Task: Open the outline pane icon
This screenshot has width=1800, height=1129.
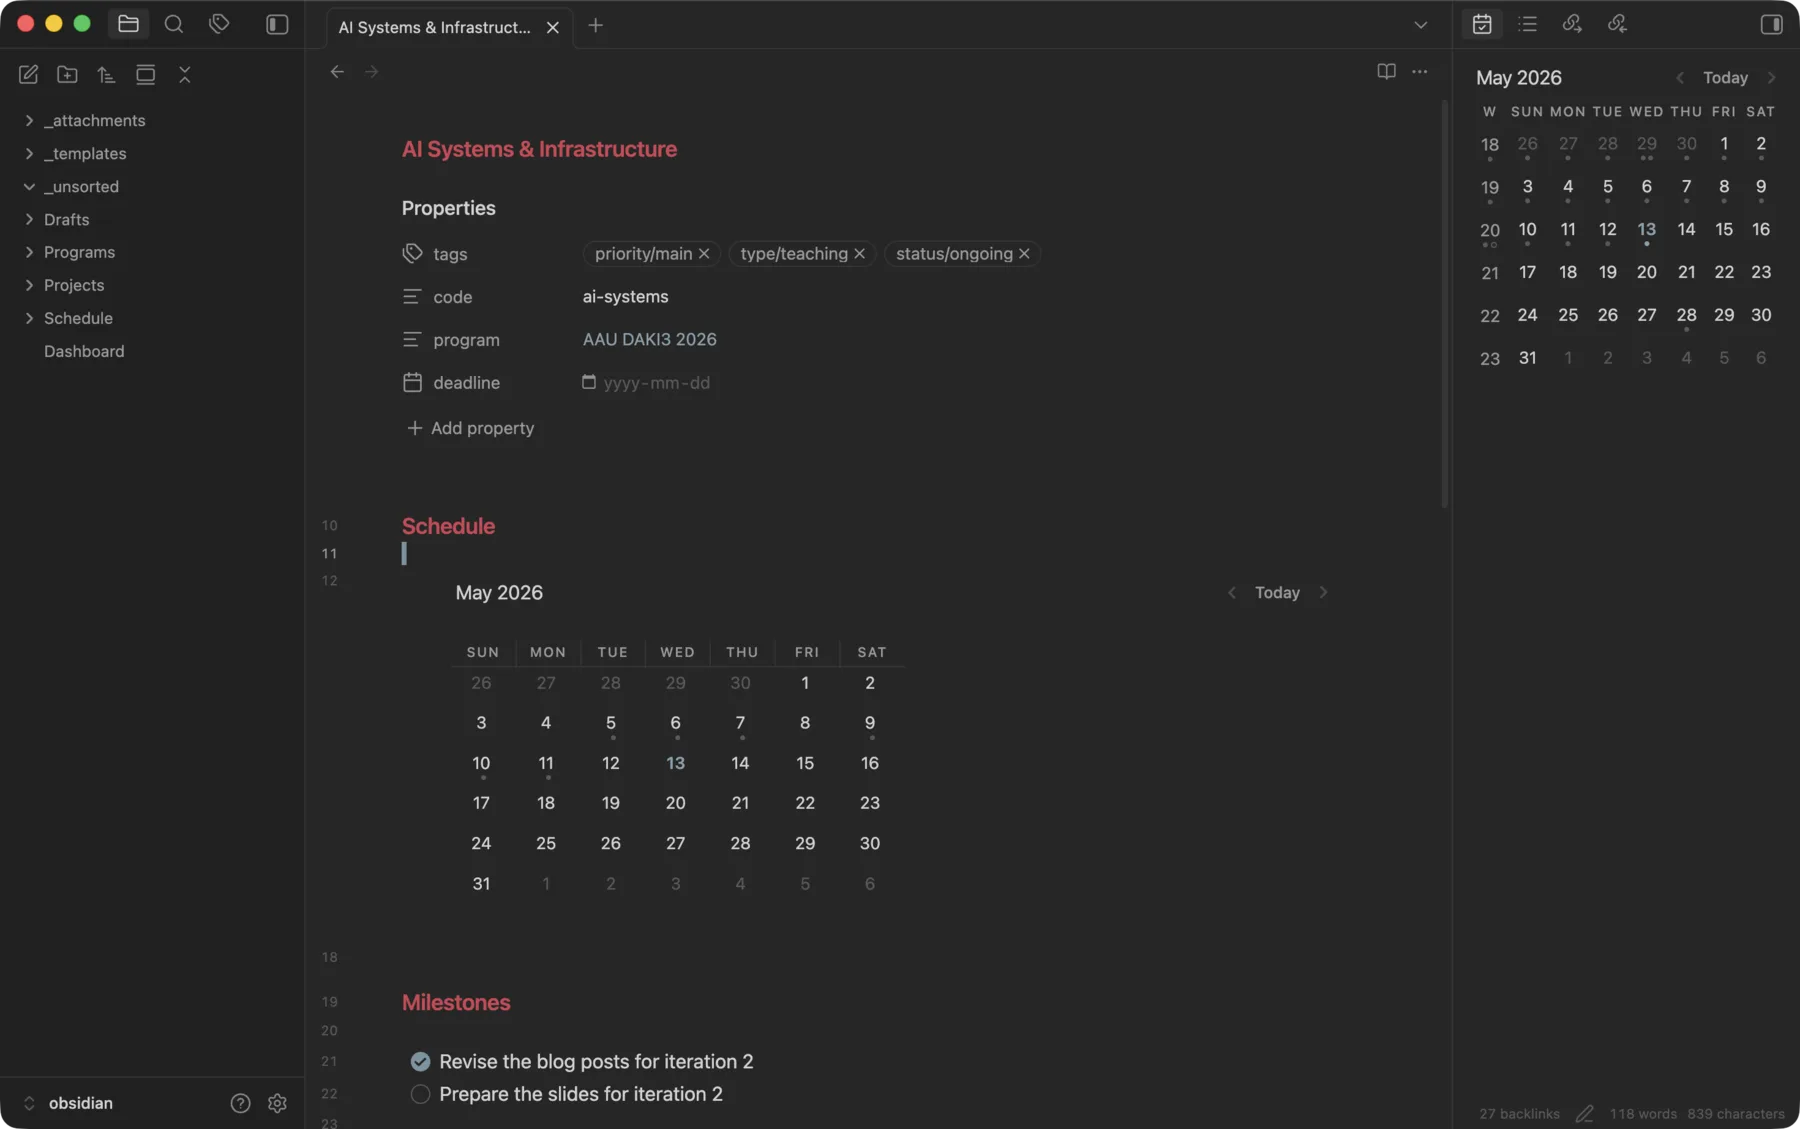Action: click(1527, 24)
